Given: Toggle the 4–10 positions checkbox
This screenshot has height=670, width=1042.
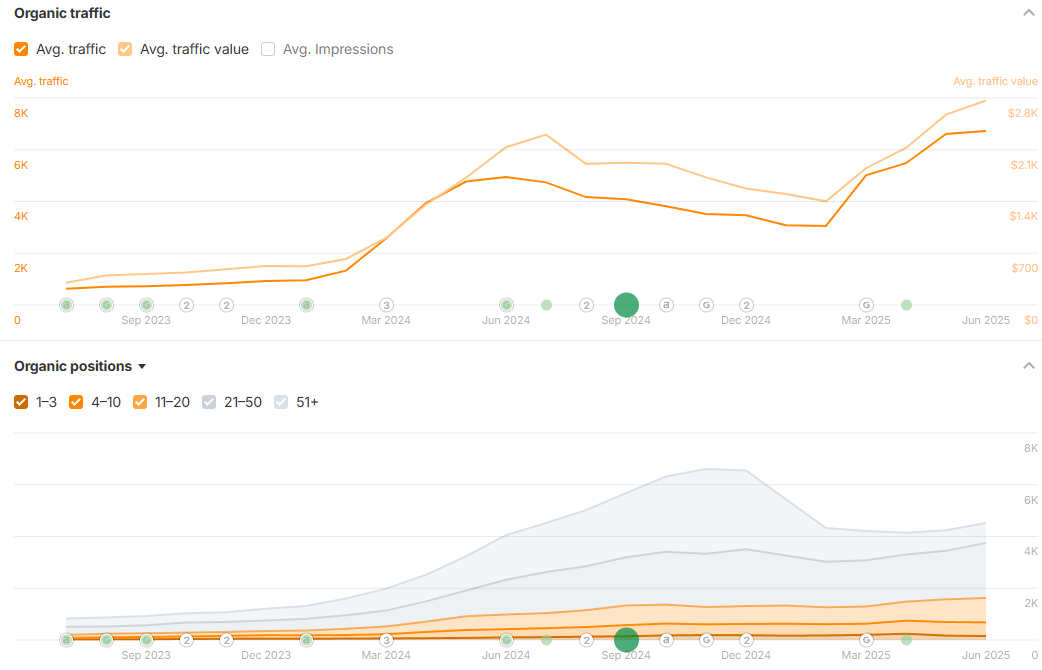Looking at the screenshot, I should click(x=76, y=402).
